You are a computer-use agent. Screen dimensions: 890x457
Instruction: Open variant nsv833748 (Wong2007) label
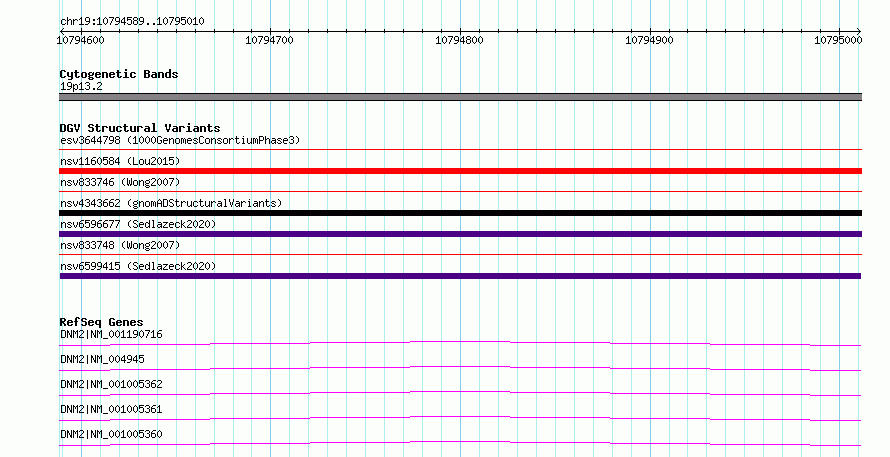click(120, 245)
